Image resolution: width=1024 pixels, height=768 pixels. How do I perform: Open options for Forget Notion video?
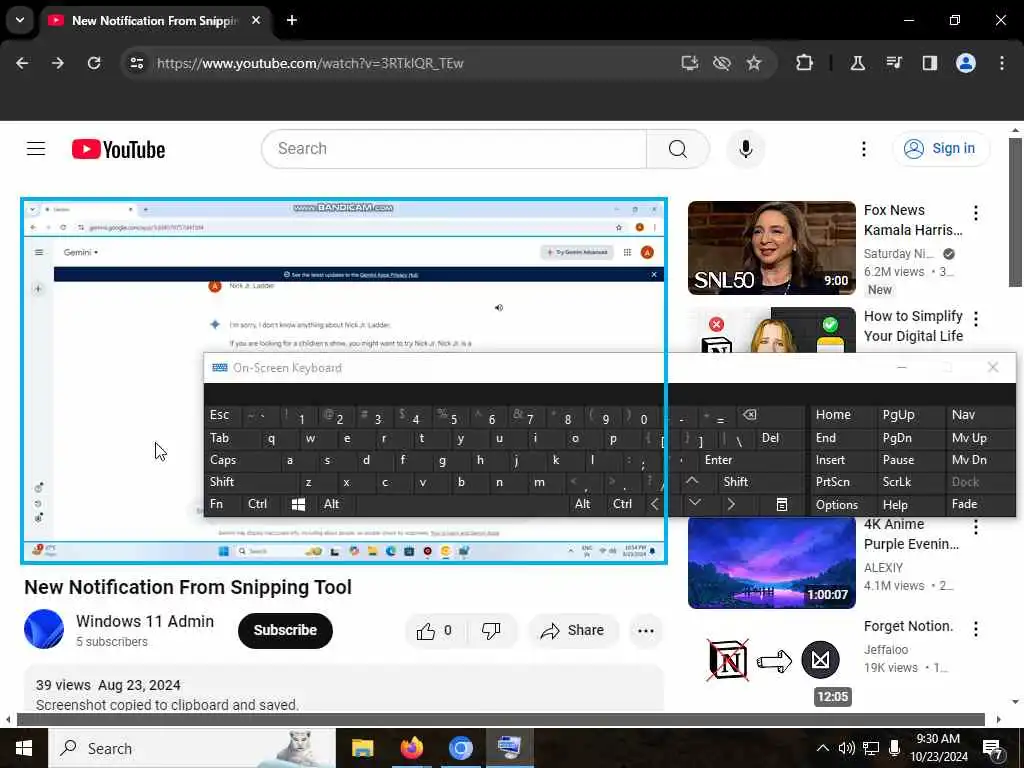click(976, 629)
